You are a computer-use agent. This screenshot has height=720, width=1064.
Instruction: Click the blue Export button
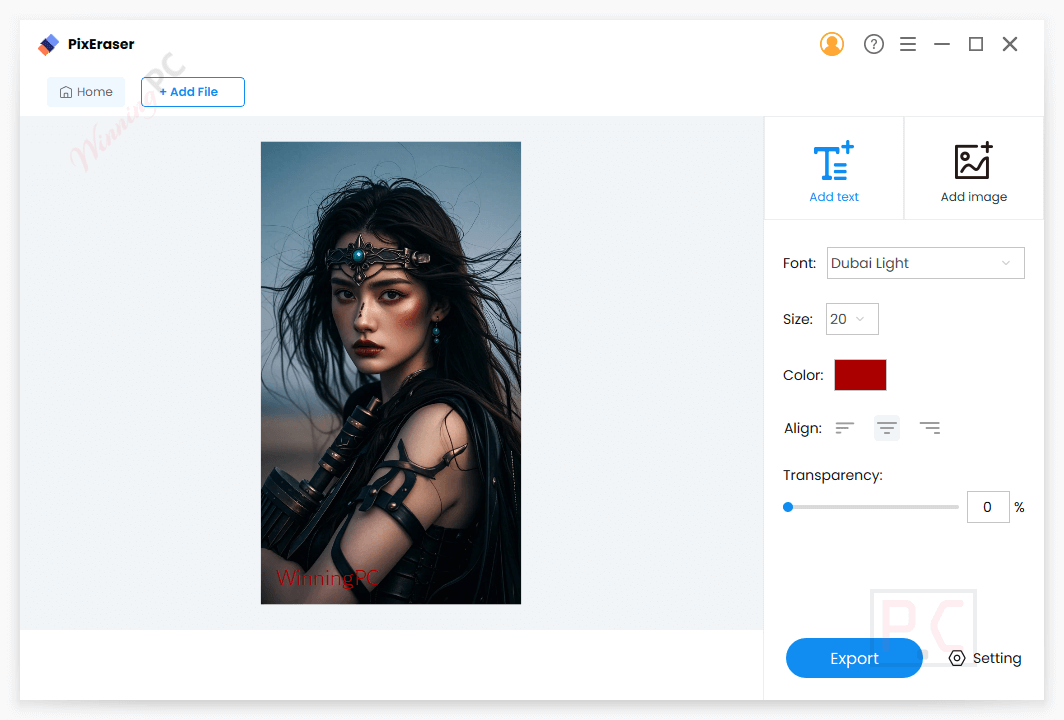pyautogui.click(x=854, y=658)
